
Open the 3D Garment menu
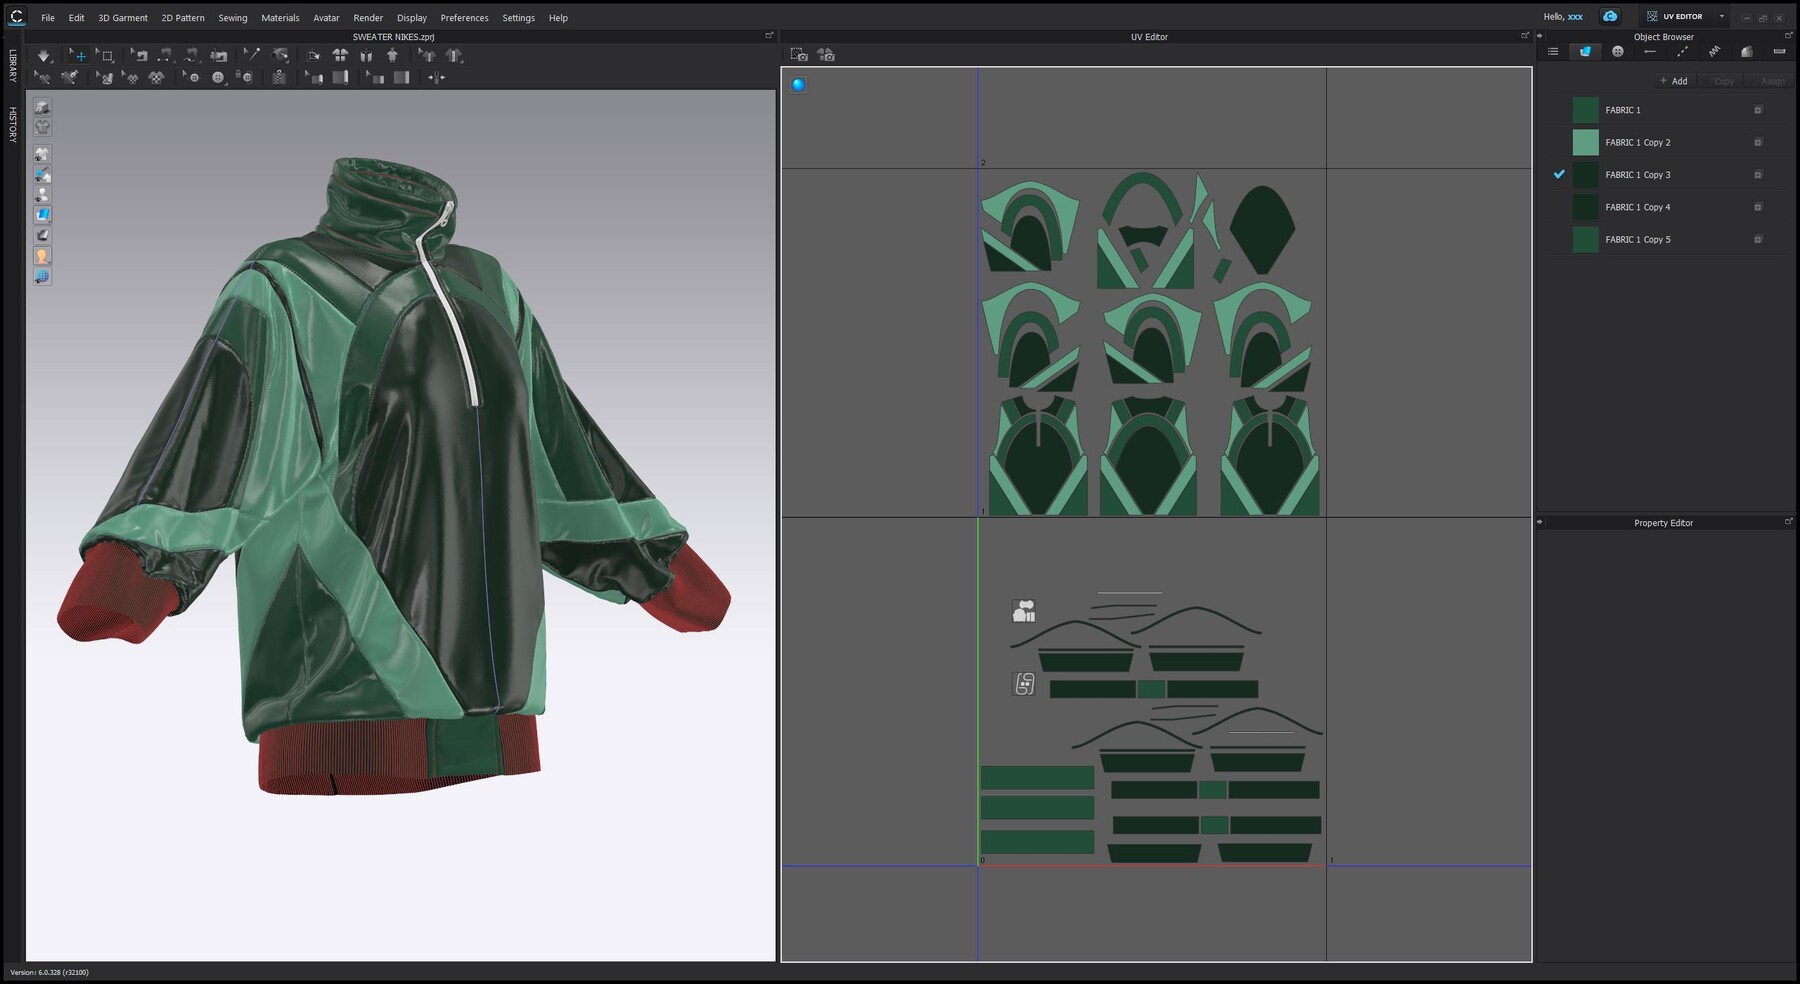coord(123,17)
